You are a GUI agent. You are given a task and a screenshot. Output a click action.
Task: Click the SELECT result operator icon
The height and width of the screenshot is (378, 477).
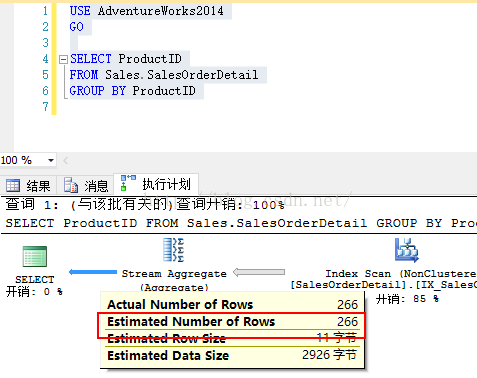click(35, 256)
